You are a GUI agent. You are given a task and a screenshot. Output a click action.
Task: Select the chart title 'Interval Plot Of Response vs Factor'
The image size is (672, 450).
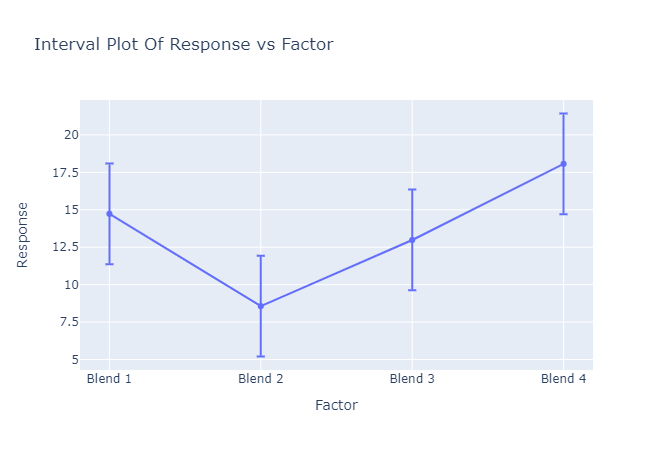click(x=183, y=45)
